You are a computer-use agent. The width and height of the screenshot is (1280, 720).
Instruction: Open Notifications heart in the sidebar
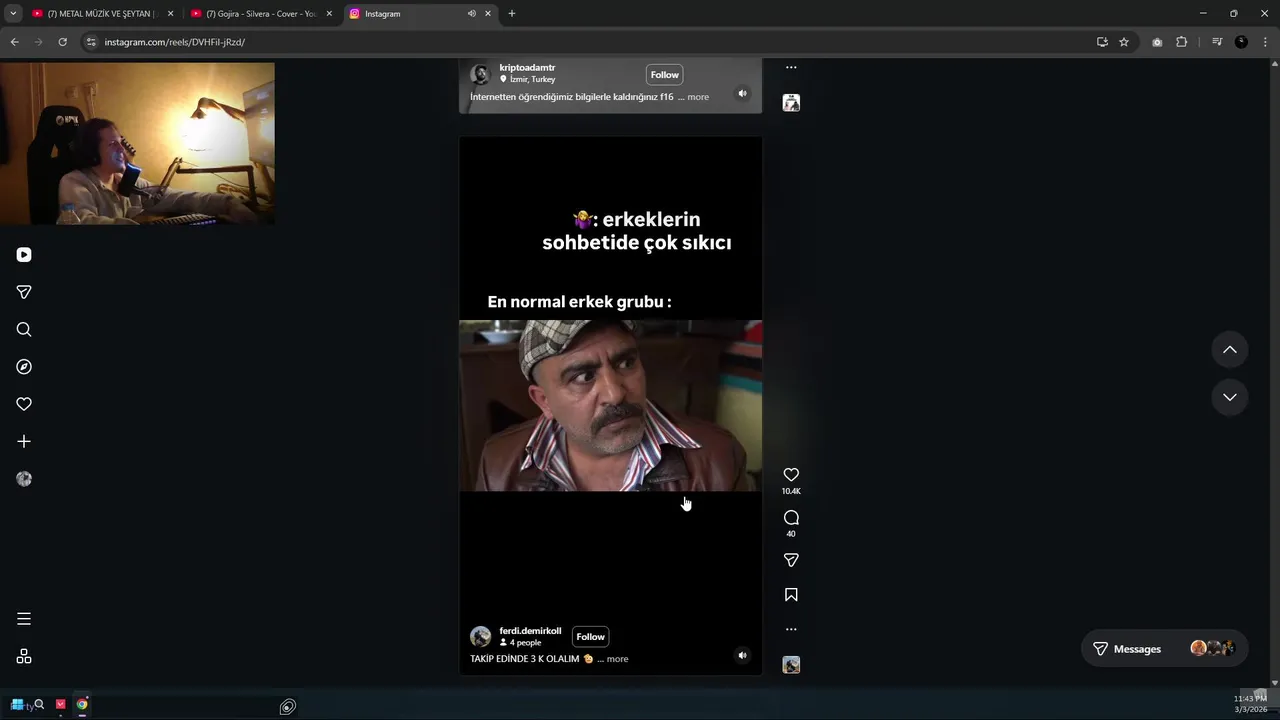tap(24, 404)
